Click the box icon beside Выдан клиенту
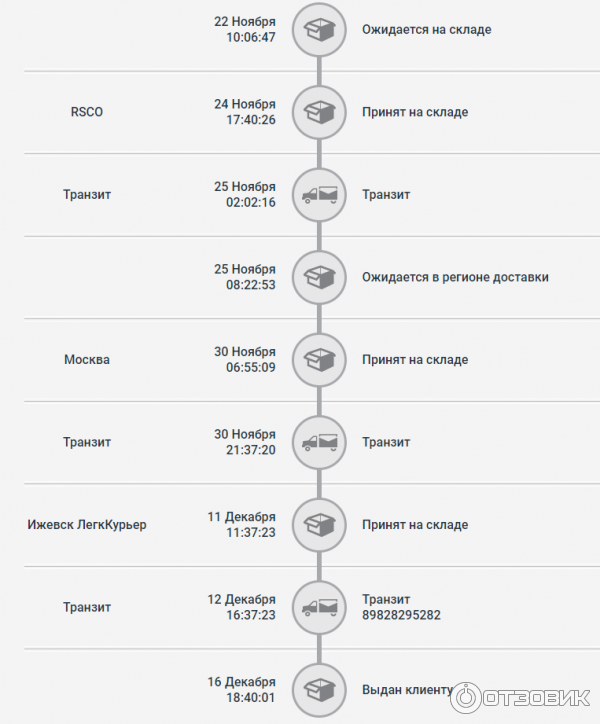The height and width of the screenshot is (724, 600). 319,690
